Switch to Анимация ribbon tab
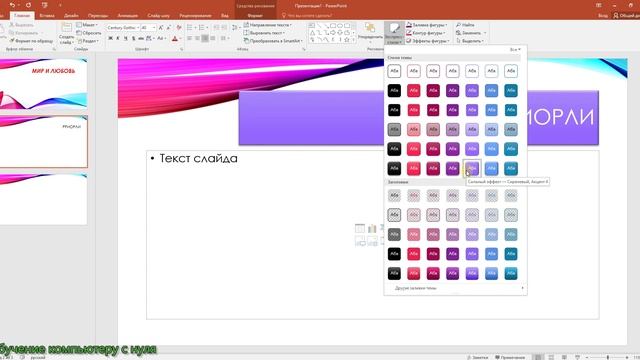The height and width of the screenshot is (360, 640). click(x=128, y=16)
